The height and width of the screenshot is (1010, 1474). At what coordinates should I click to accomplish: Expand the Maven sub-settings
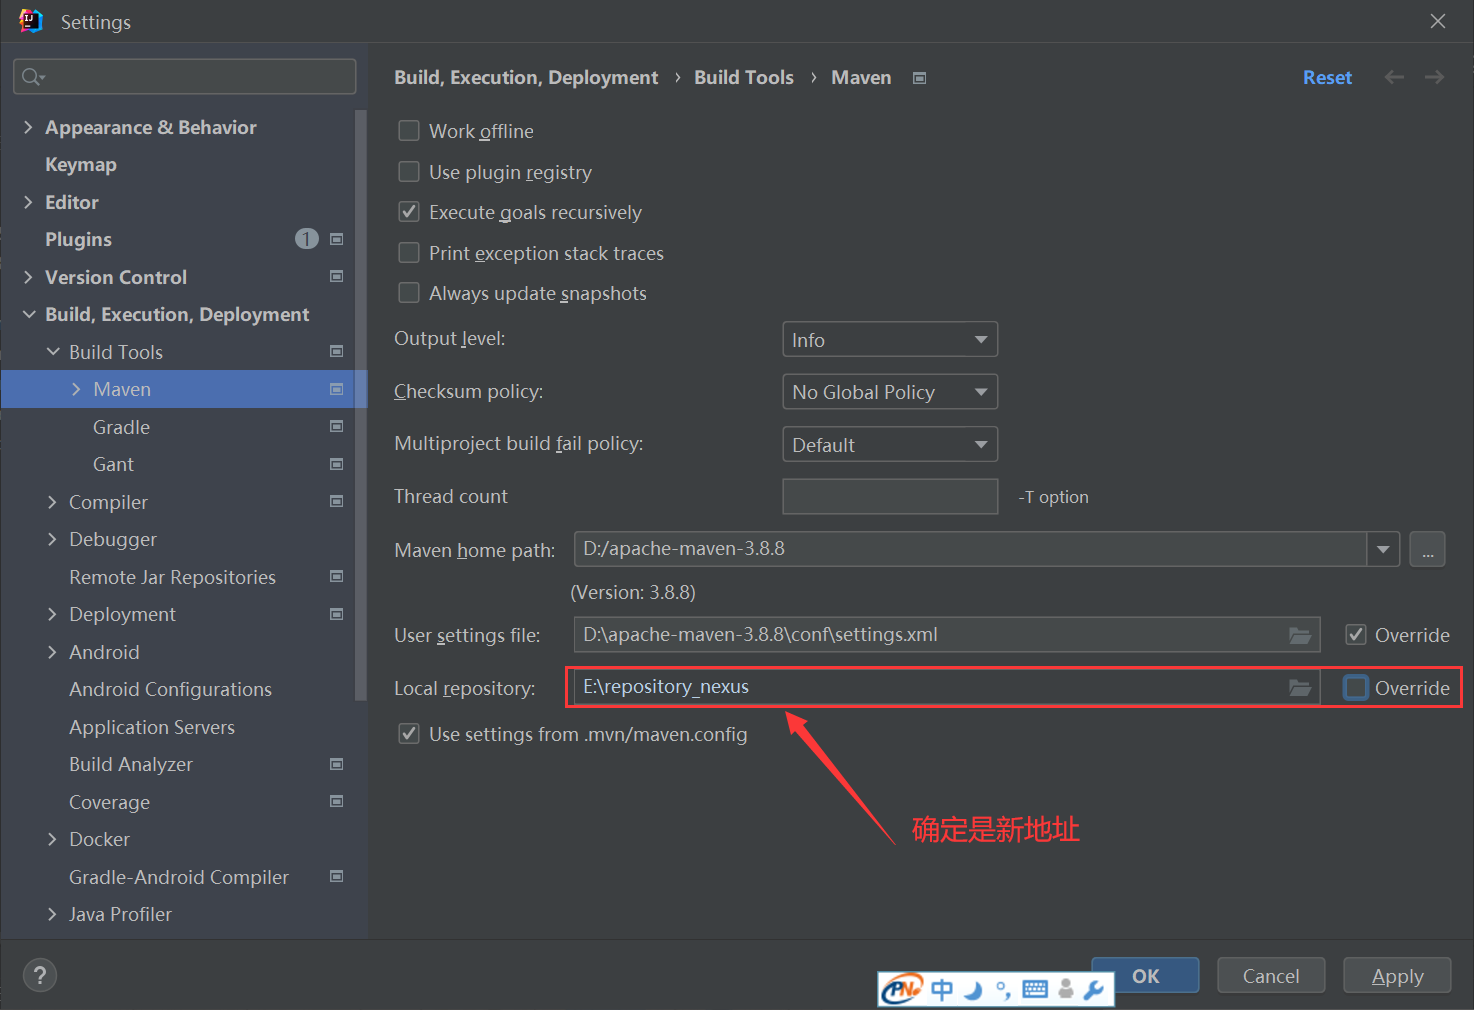click(76, 389)
